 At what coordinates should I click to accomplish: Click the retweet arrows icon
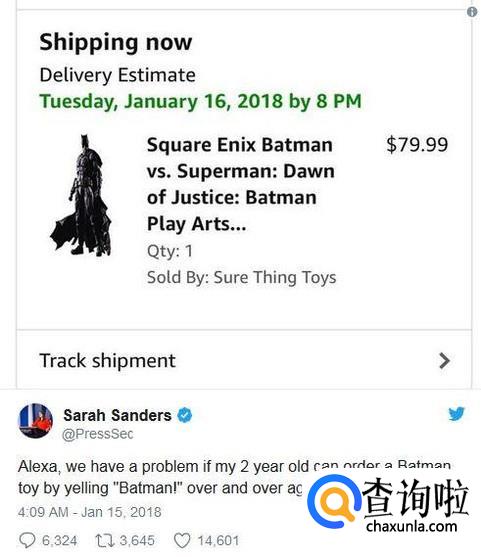(105, 540)
